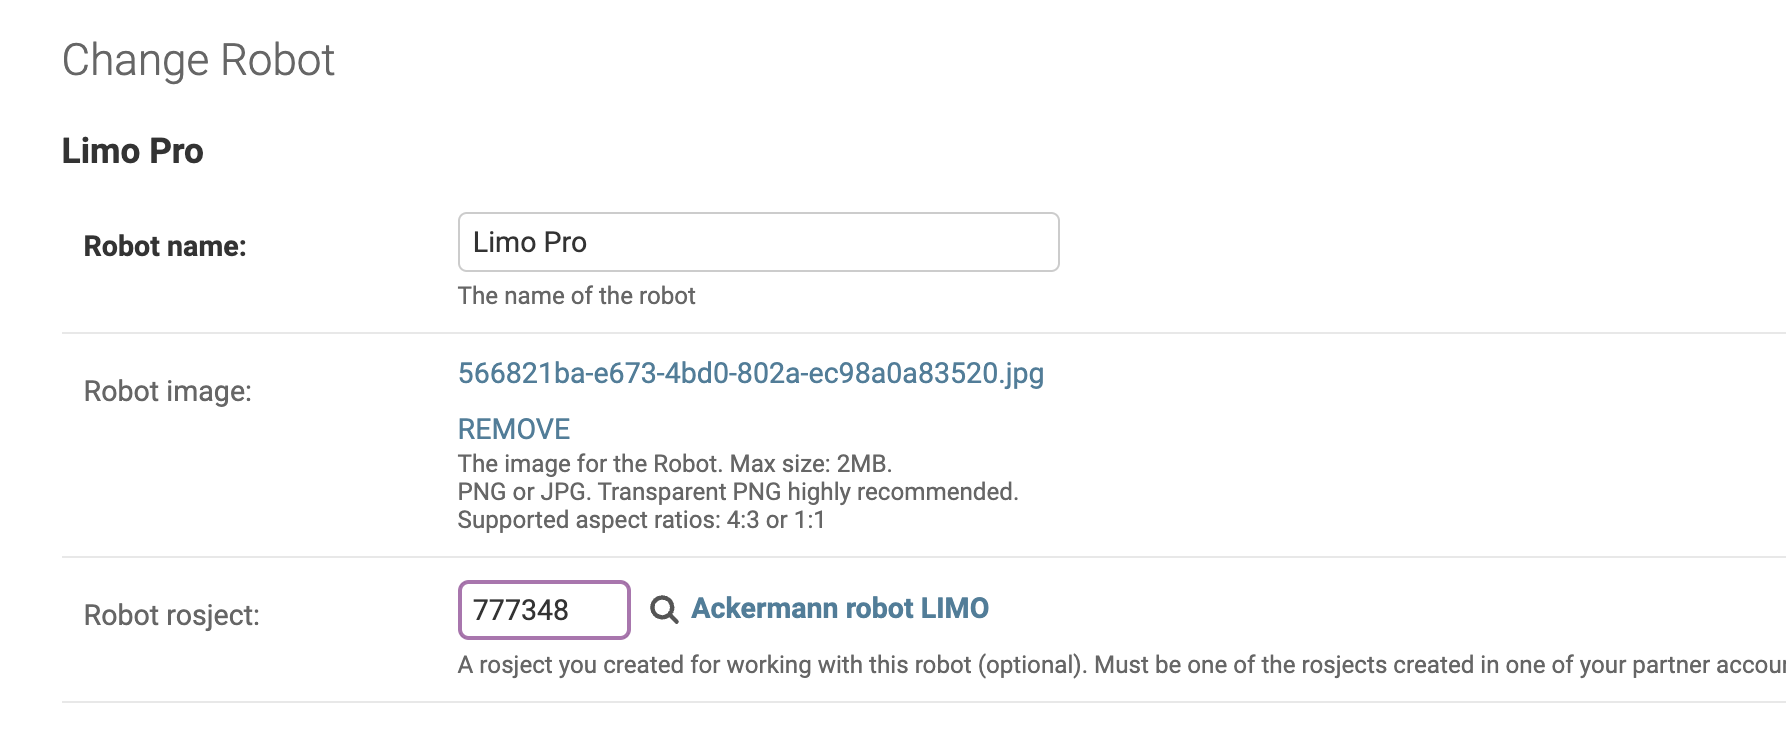The height and width of the screenshot is (738, 1786).
Task: Click the 'Supported aspect ratios' help line
Action: [641, 520]
